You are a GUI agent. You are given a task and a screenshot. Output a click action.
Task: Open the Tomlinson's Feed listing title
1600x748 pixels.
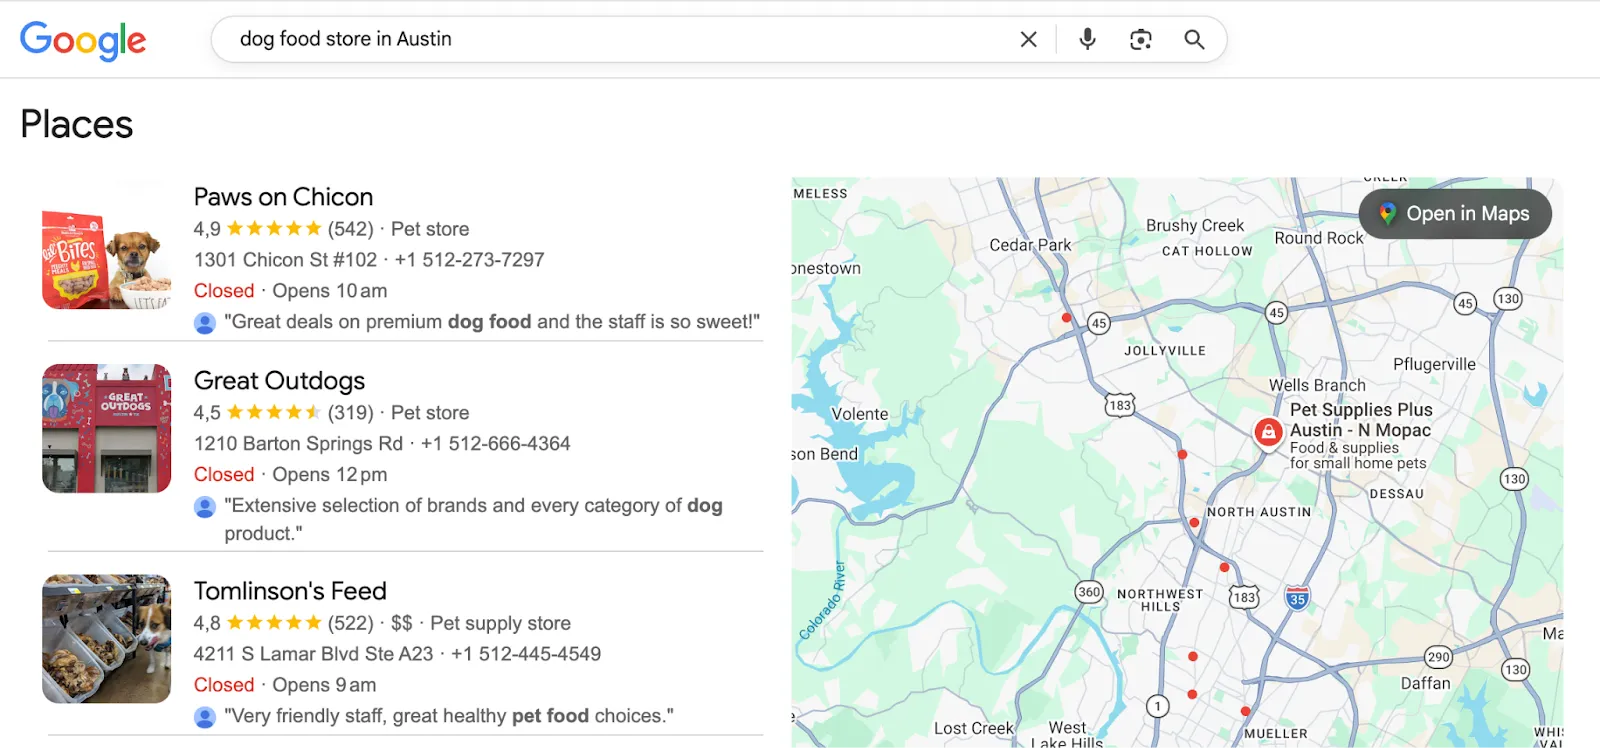point(290,591)
